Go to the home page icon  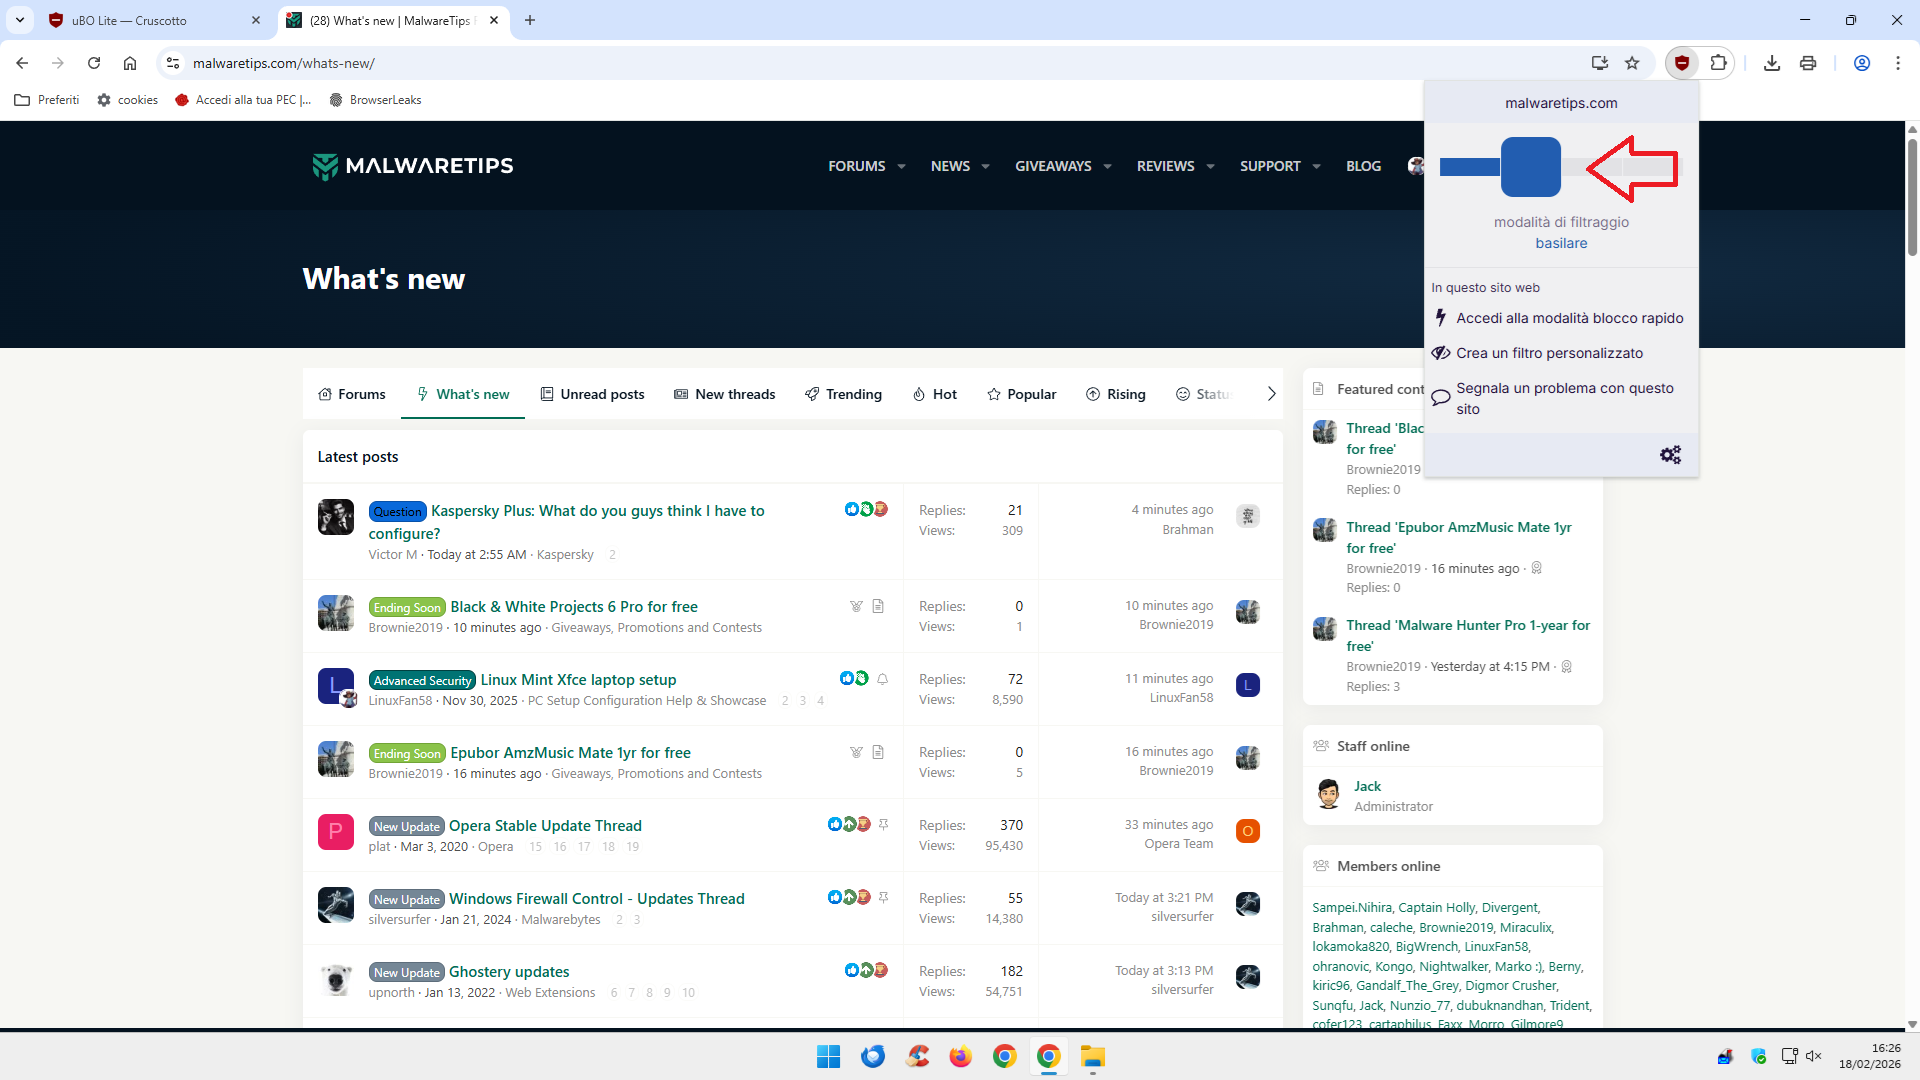tap(130, 63)
